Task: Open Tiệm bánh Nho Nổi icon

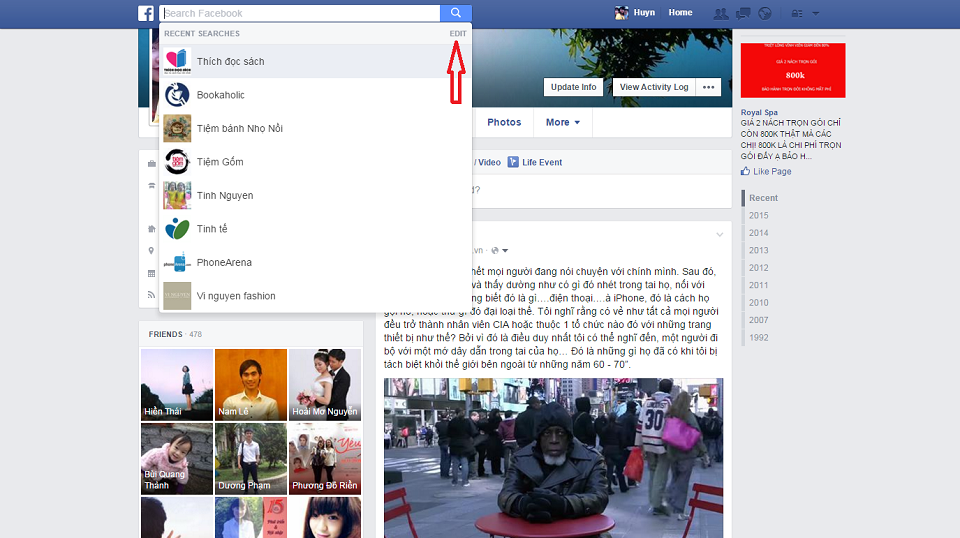Action: (177, 129)
